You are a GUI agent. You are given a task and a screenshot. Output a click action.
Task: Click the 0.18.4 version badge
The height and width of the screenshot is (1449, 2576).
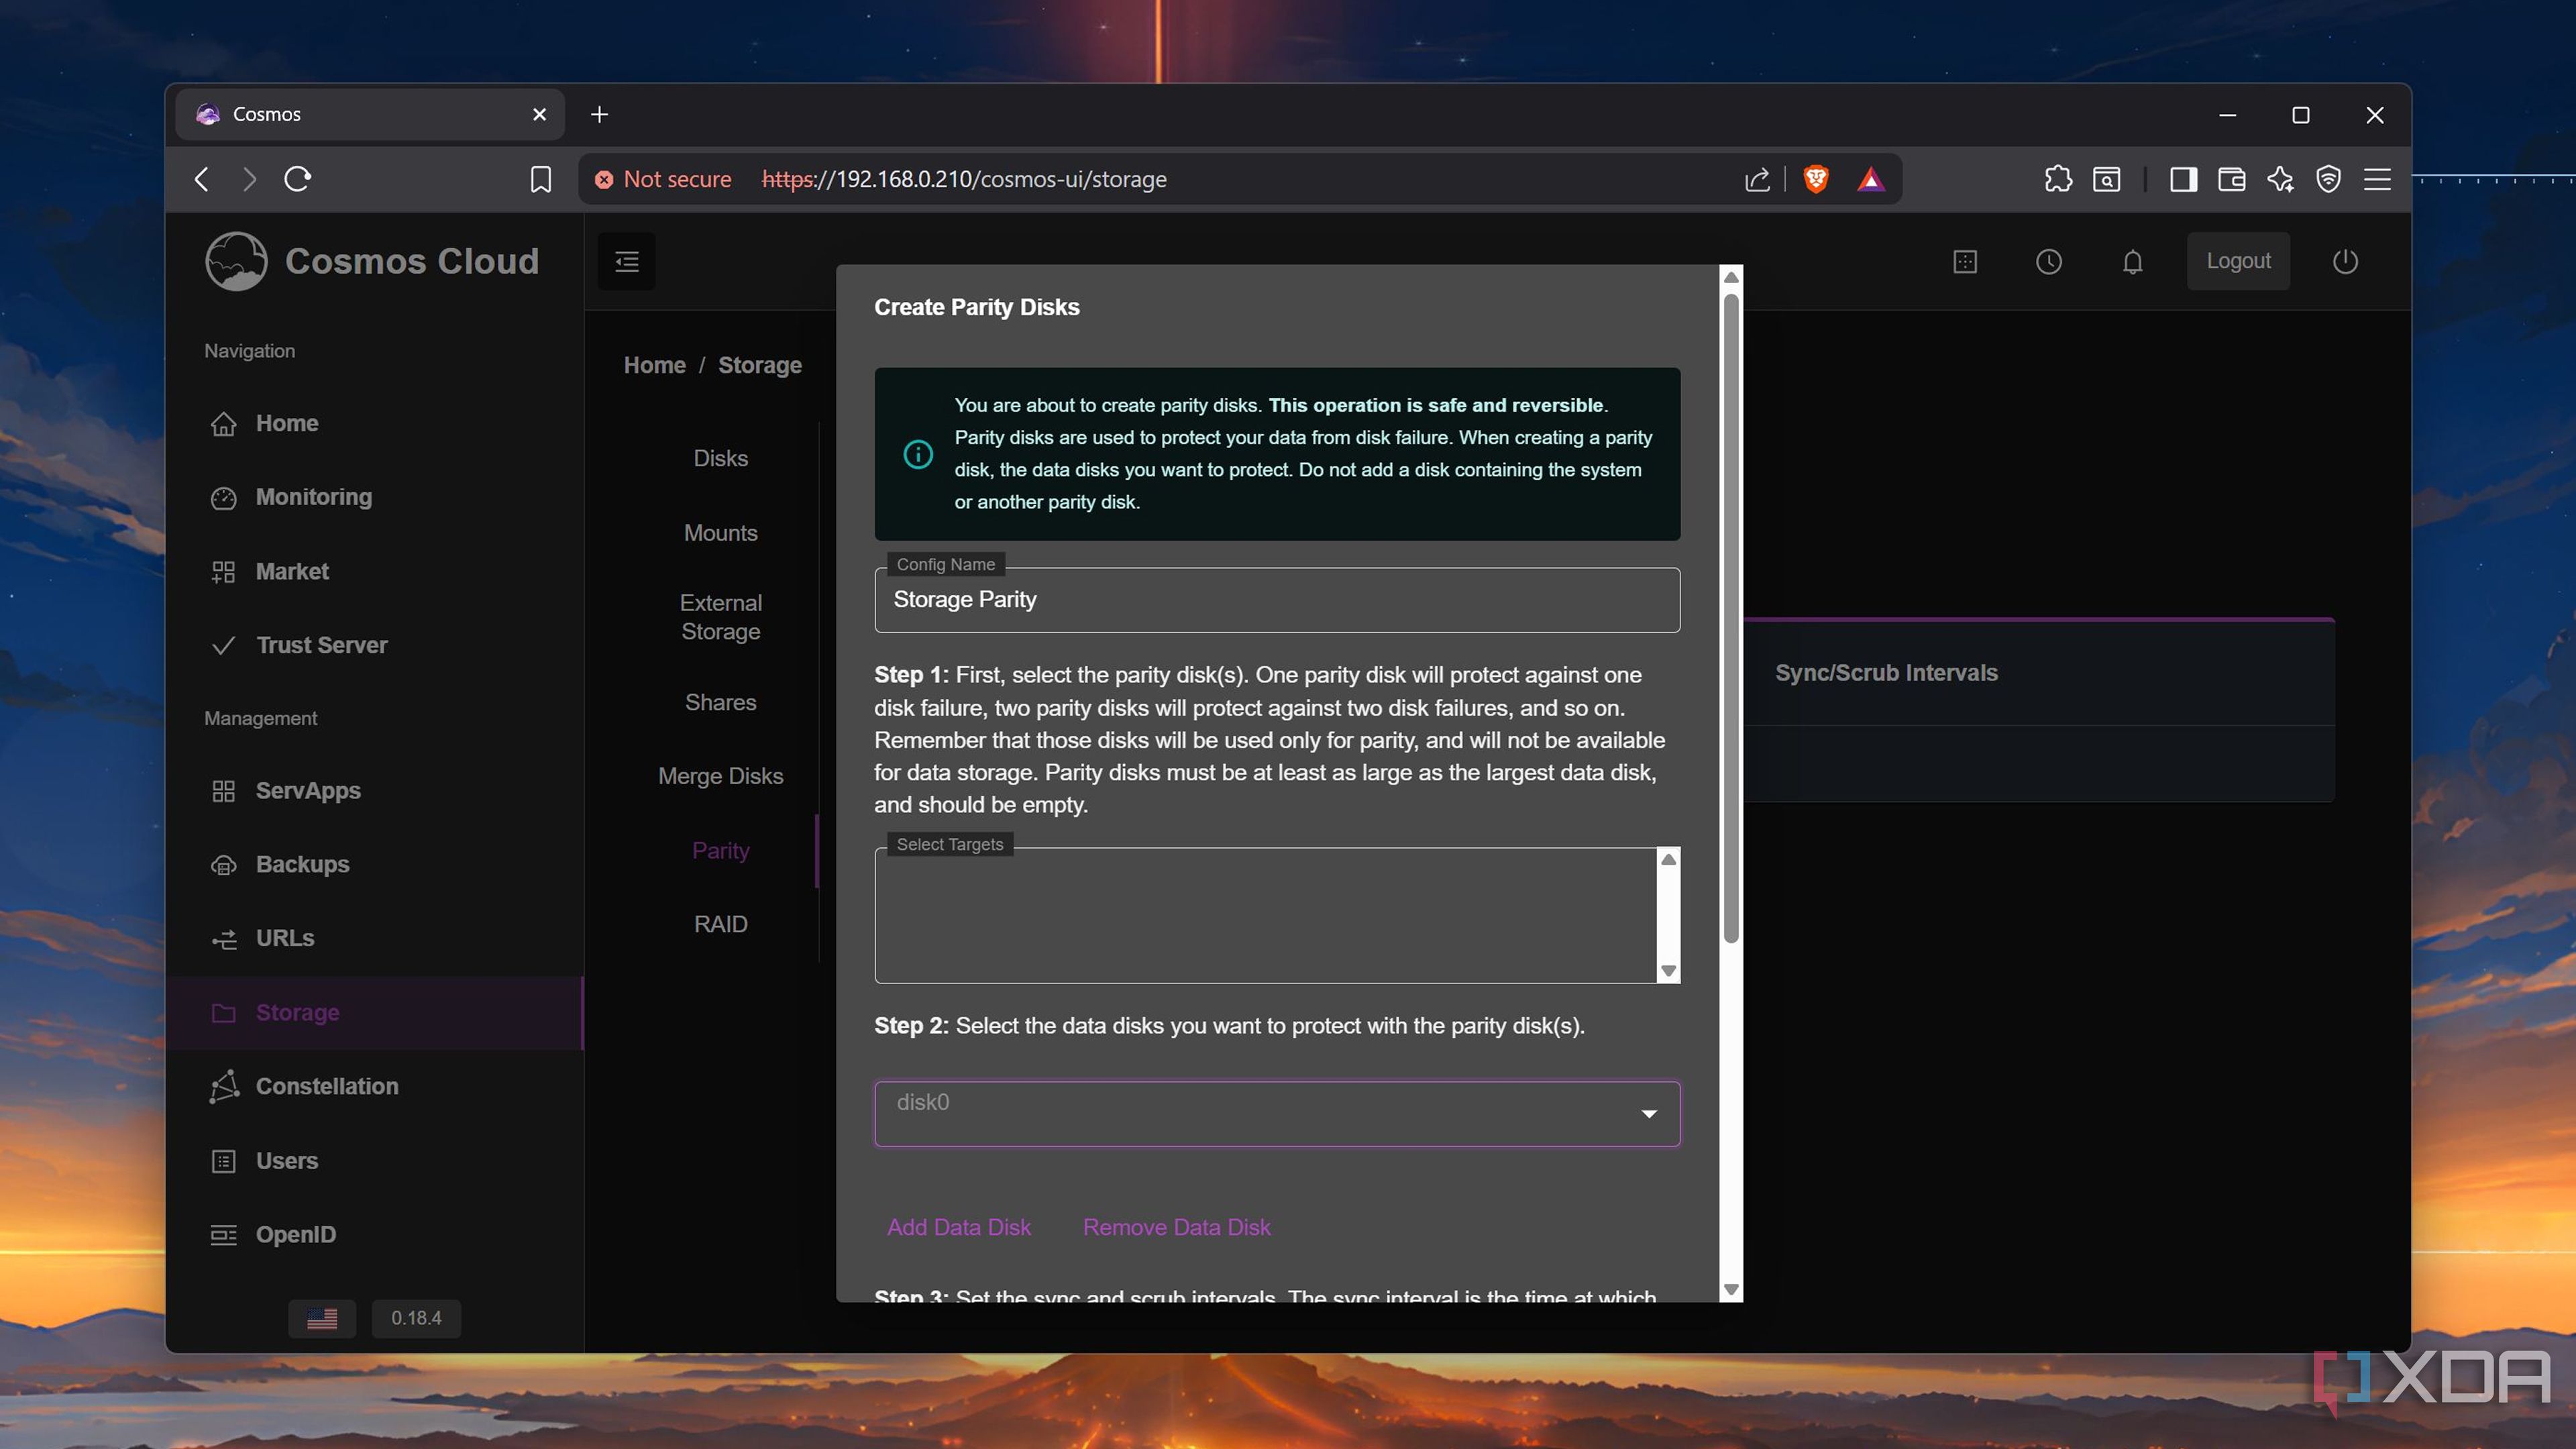tap(416, 1318)
